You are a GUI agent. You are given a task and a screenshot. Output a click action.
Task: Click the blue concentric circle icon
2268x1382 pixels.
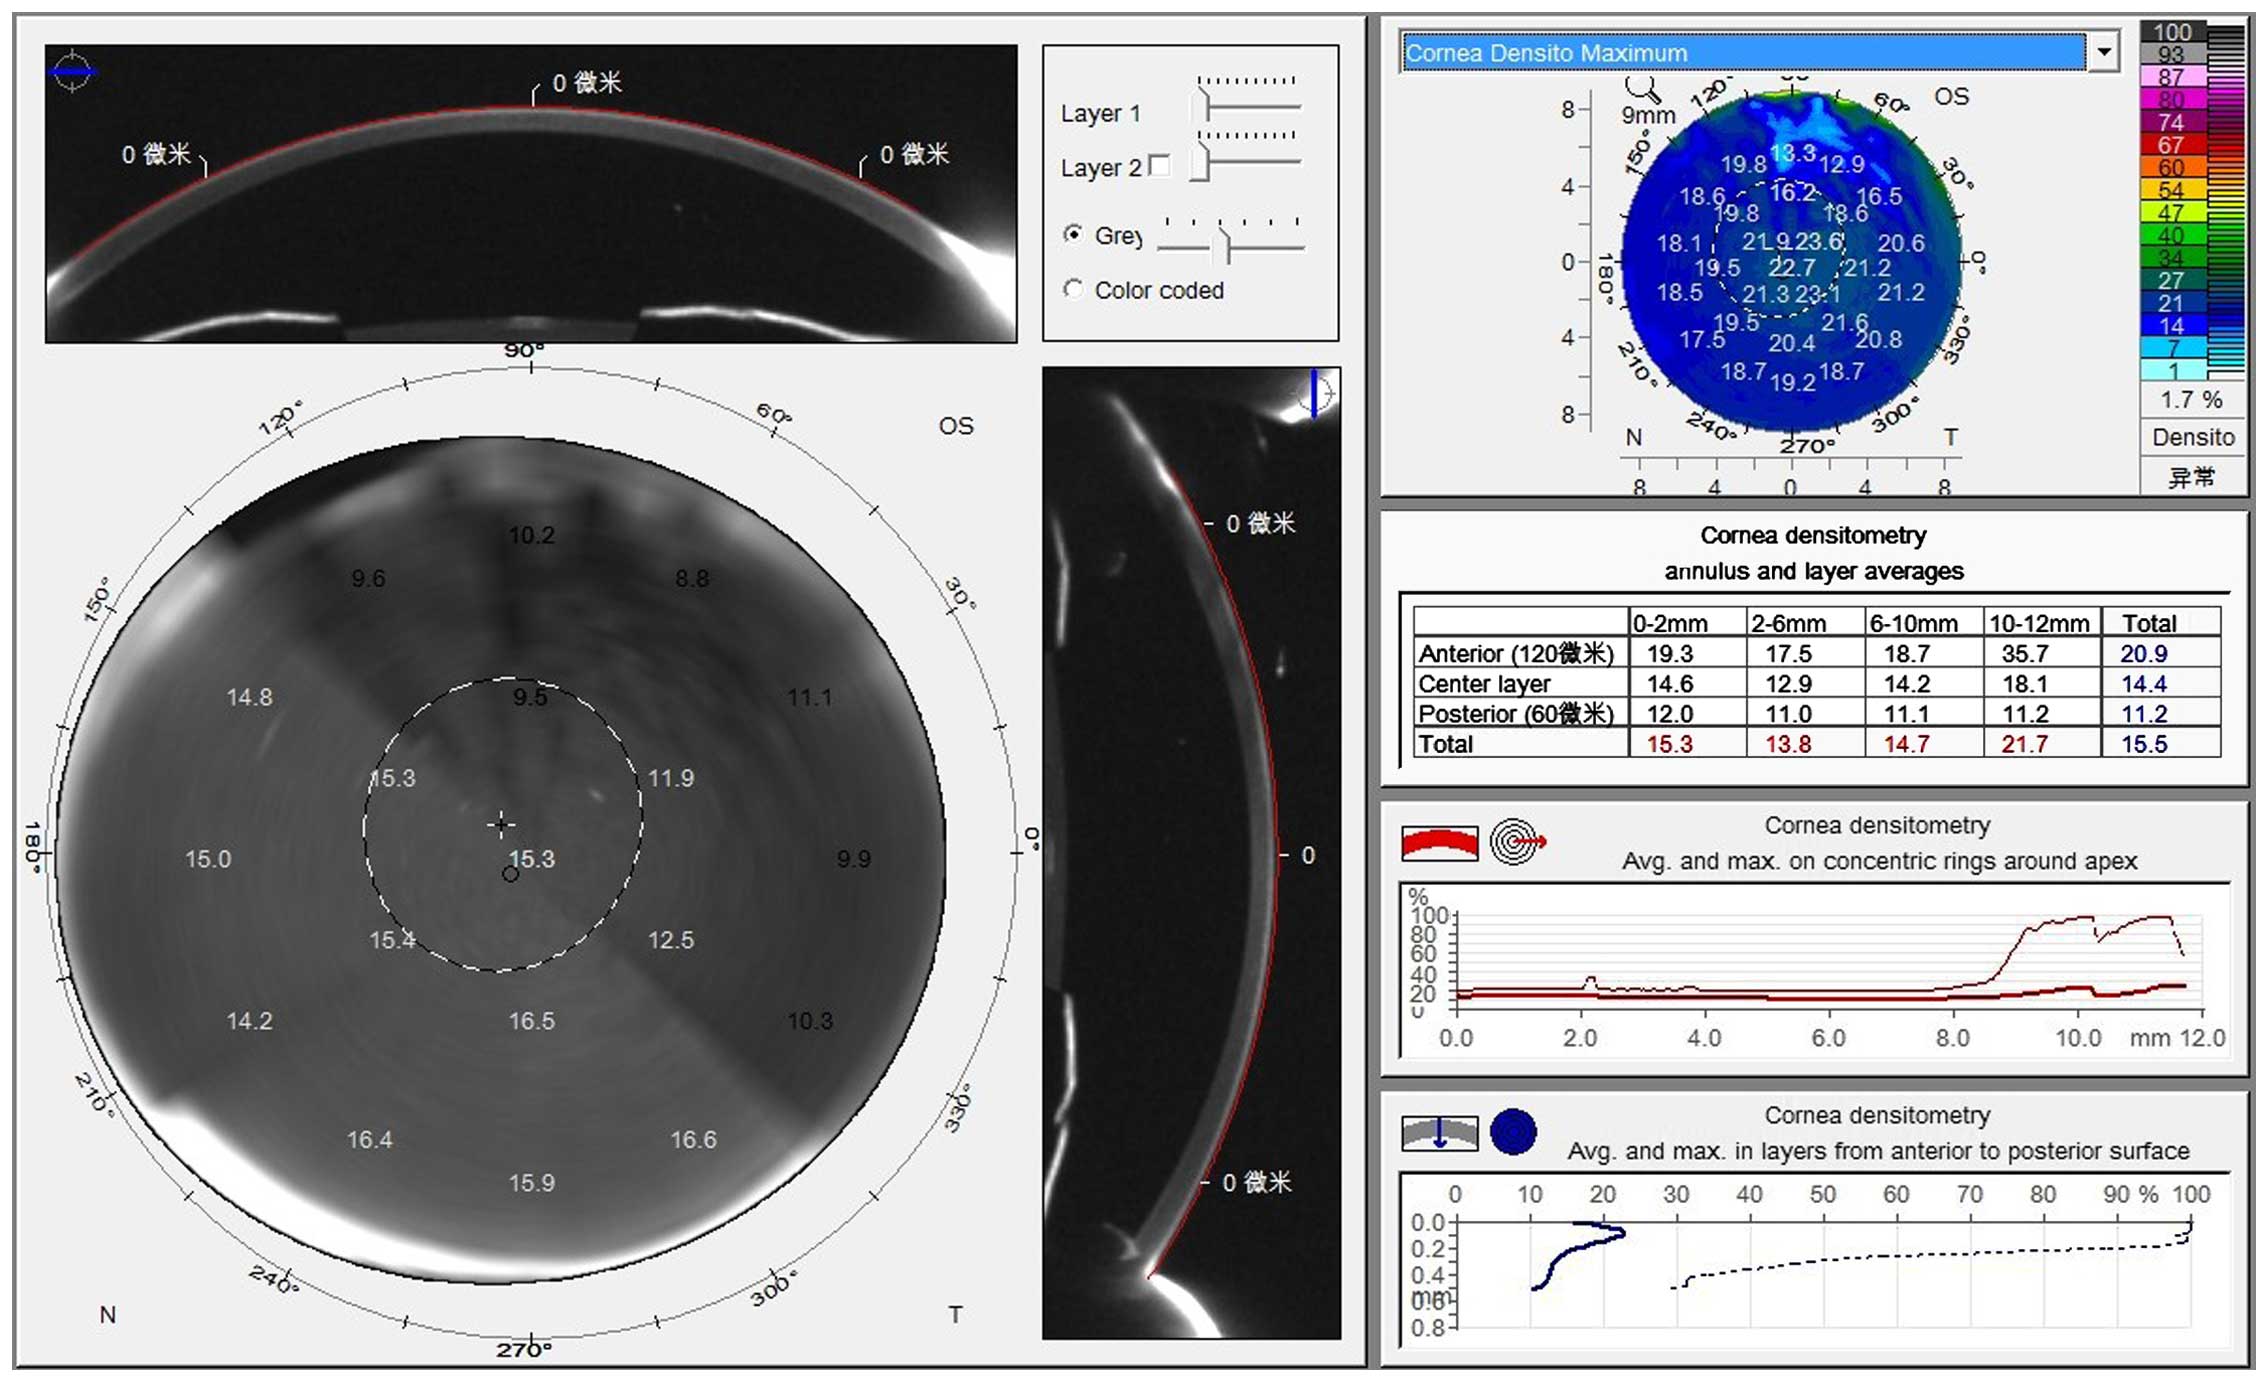pos(1513,1133)
